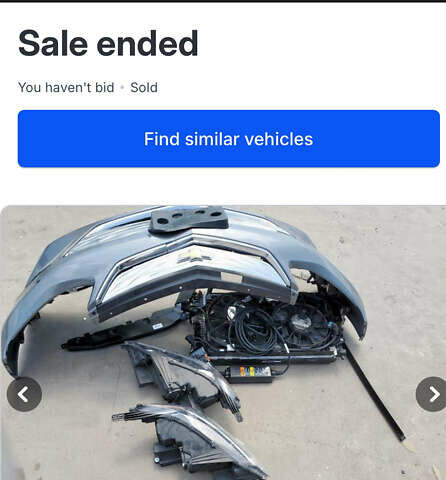
Task: Click the black trim strip in photo
Action: [x=375, y=393]
